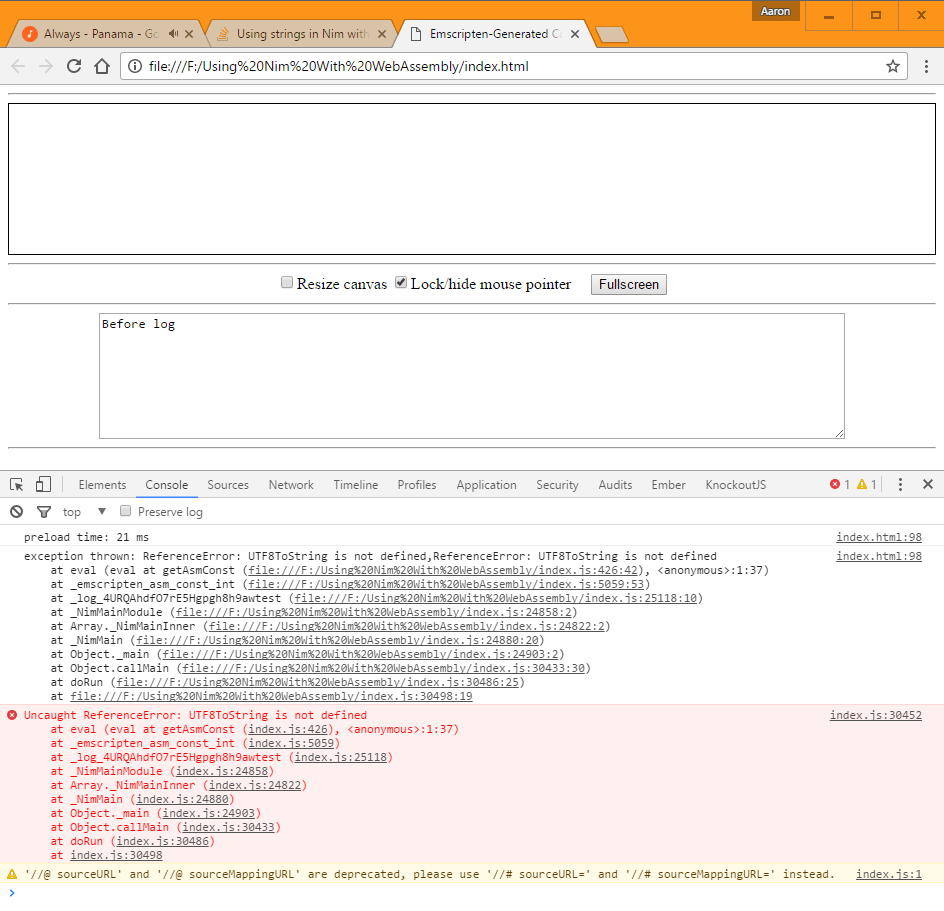Open the Chrome menu with three dots

point(926,66)
